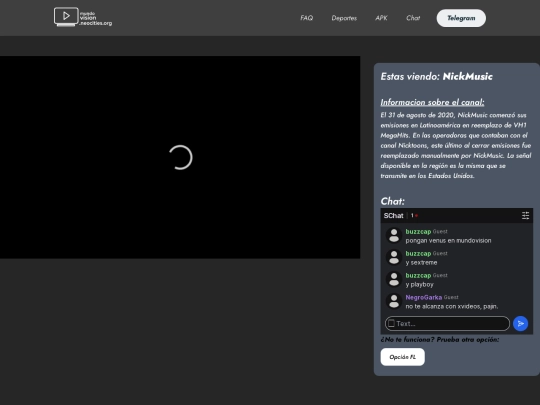The width and height of the screenshot is (540, 405).
Task: Go to the Deportes section
Action: tap(344, 18)
